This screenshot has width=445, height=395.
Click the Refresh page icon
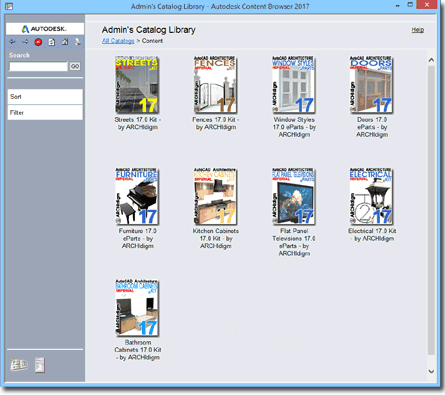(52, 42)
